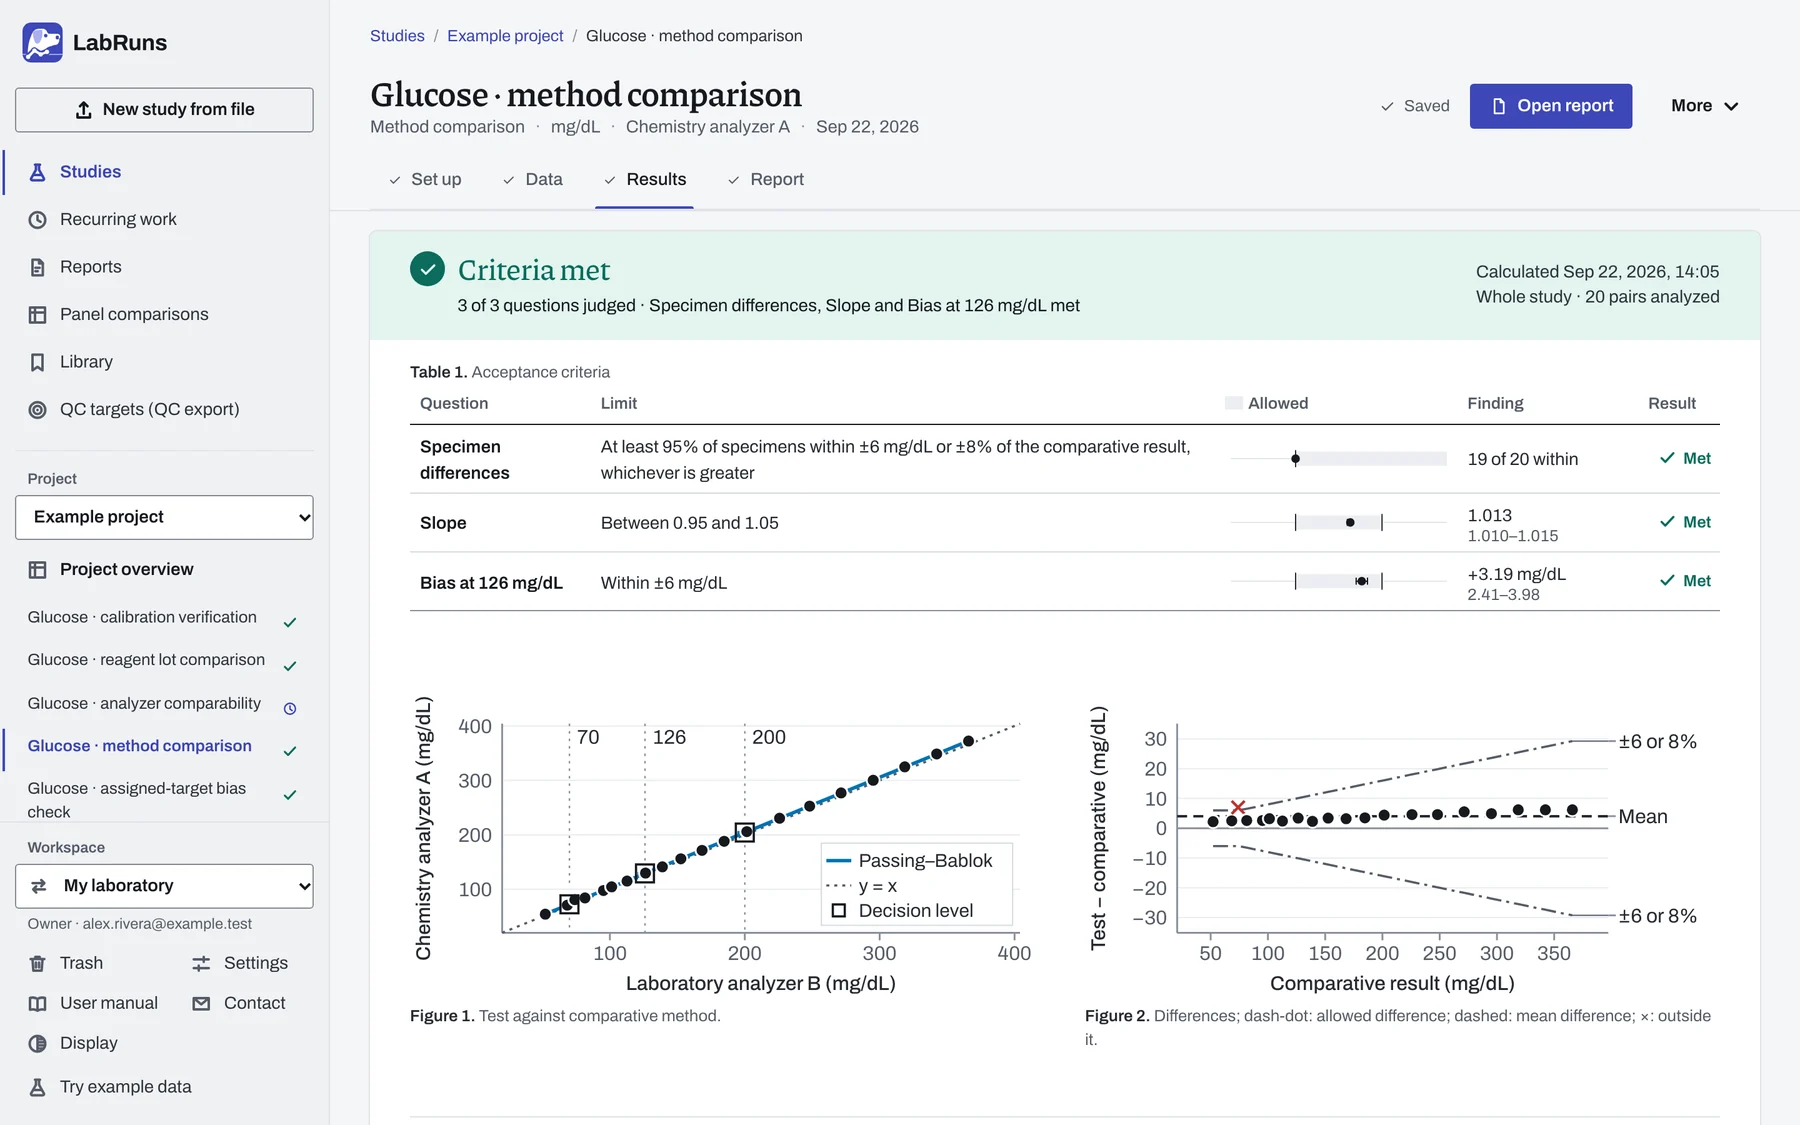The width and height of the screenshot is (1800, 1125).
Task: Open the My laboratory workspace dropdown
Action: 164,886
